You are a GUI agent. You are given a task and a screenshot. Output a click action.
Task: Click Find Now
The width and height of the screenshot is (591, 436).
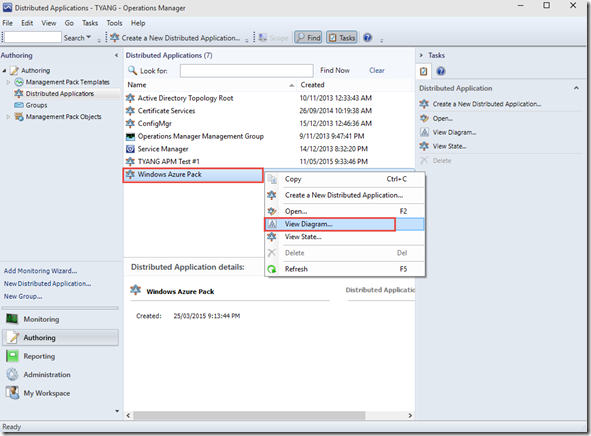[x=335, y=70]
